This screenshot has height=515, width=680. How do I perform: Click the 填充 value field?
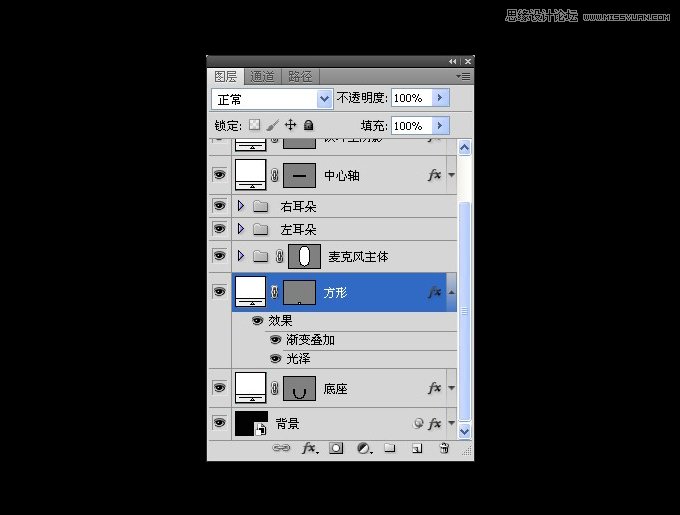[x=412, y=125]
